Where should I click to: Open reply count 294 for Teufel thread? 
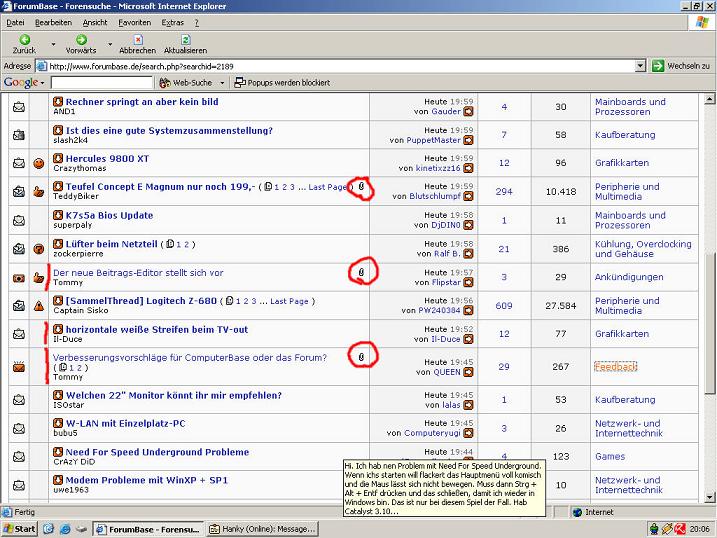[x=504, y=192]
